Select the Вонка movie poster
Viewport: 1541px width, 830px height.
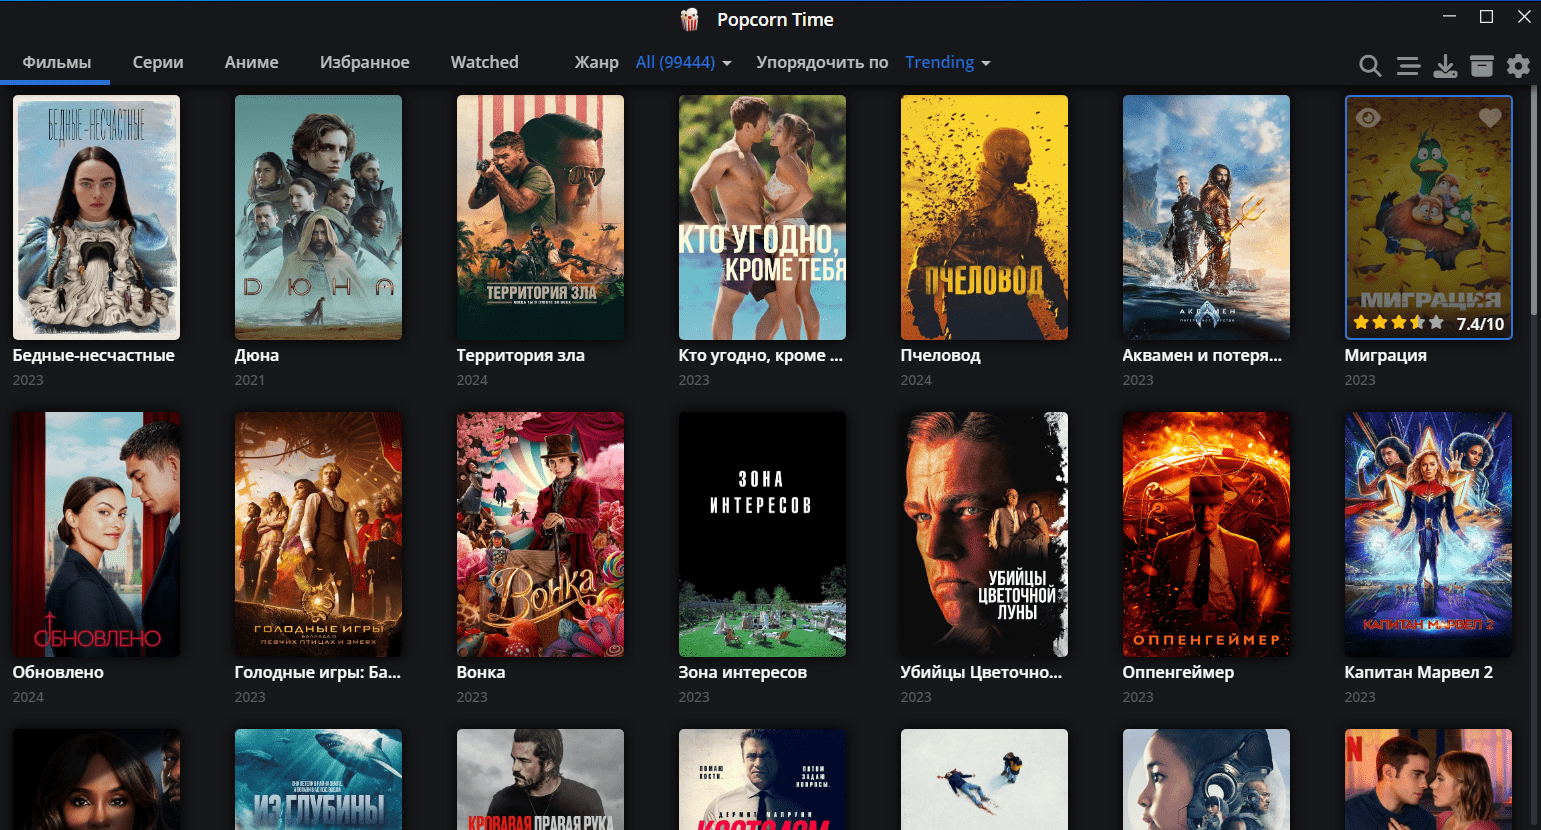(x=540, y=534)
